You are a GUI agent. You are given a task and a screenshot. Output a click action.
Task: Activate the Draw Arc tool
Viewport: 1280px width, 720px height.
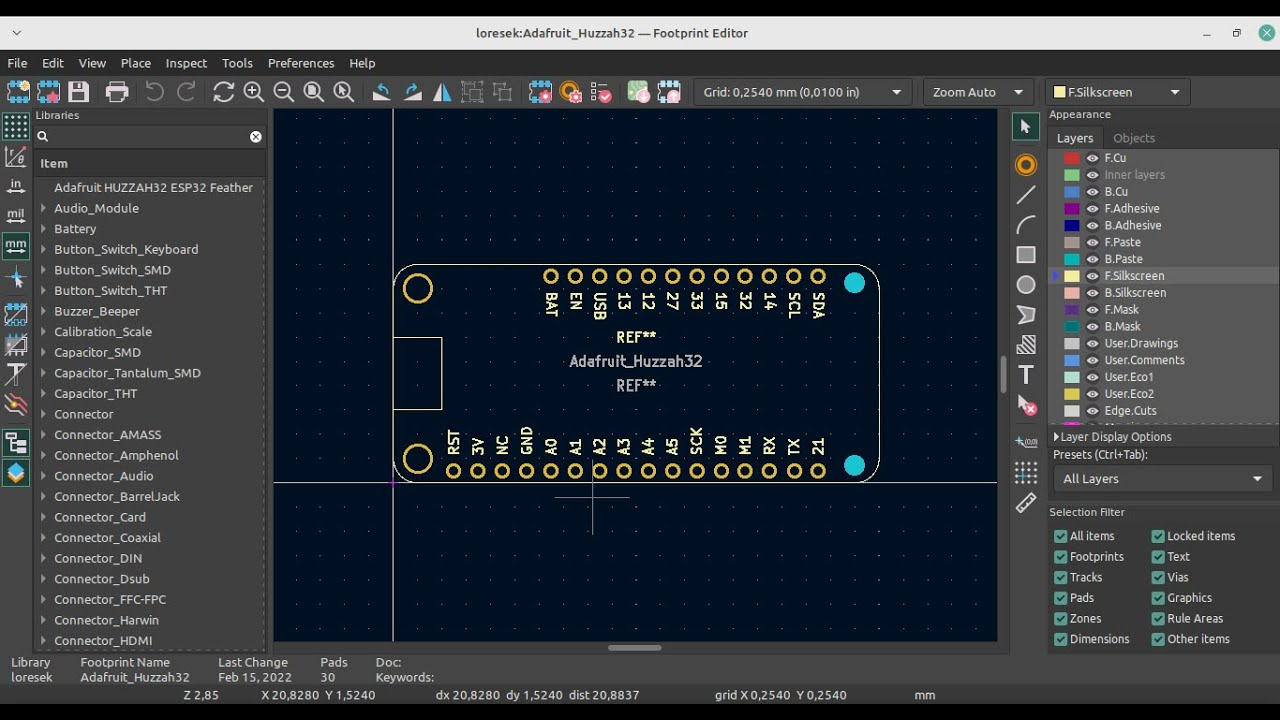click(1026, 224)
